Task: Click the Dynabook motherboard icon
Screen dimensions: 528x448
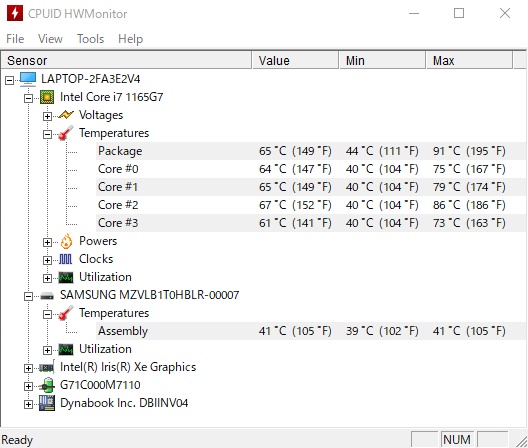Action: (47, 403)
